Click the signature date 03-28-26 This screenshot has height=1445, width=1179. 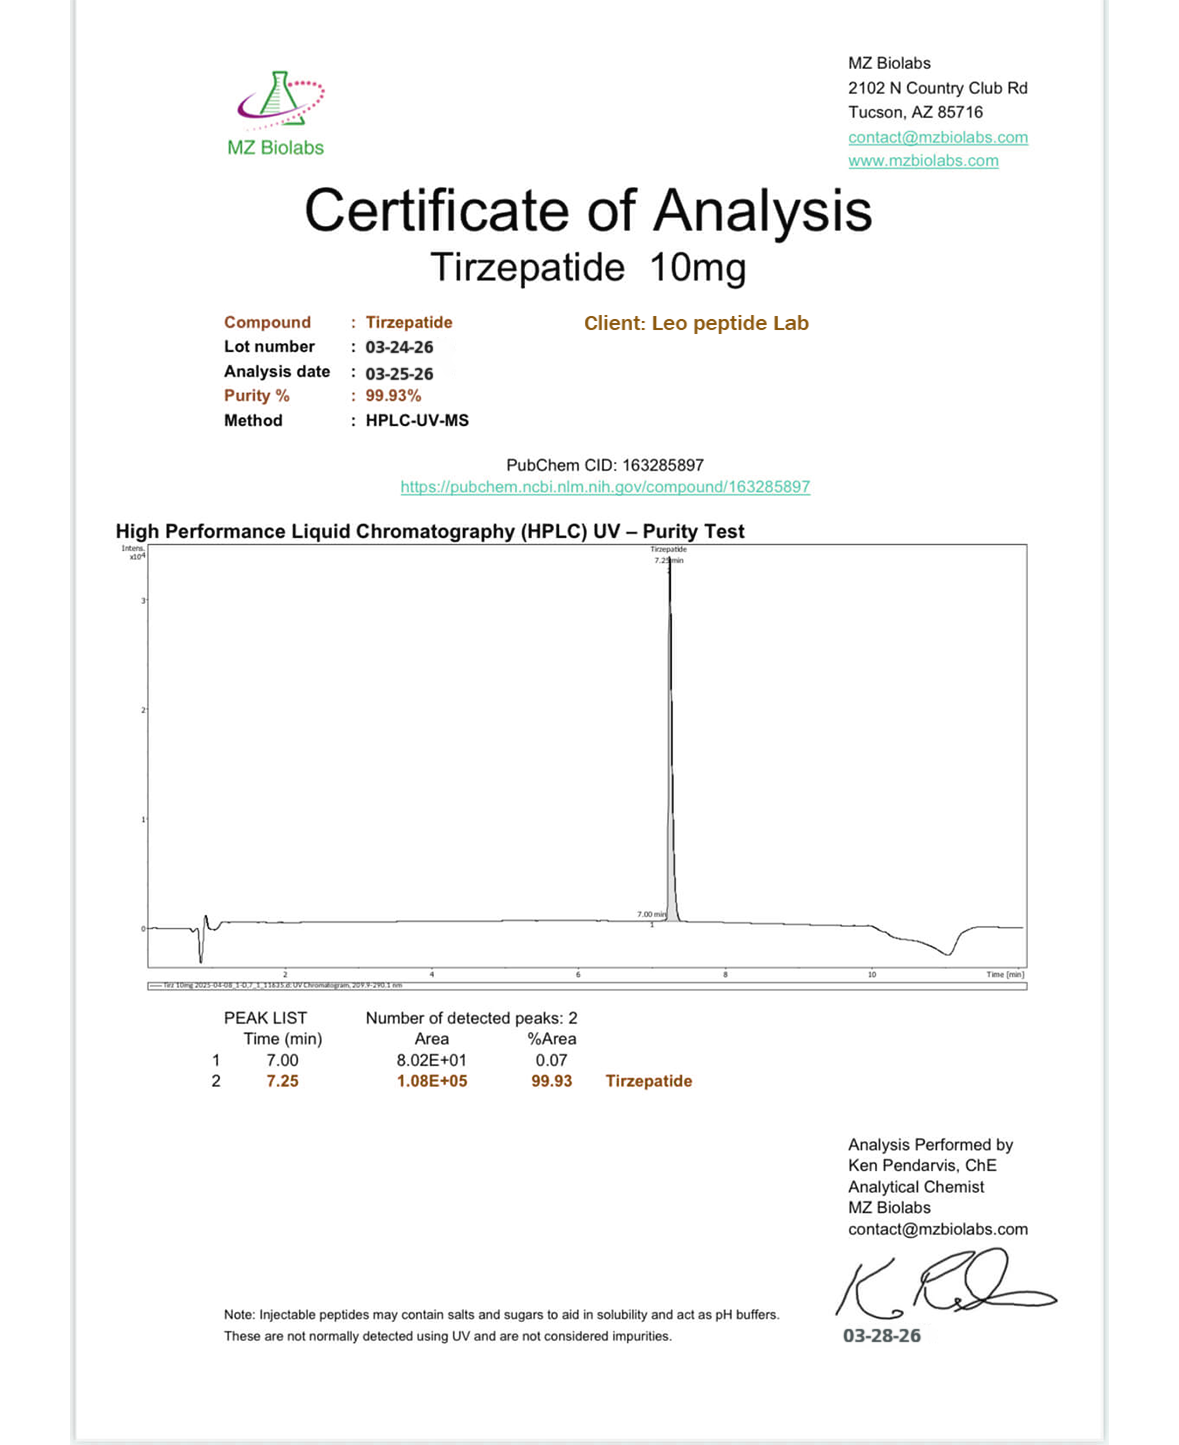(x=882, y=1336)
